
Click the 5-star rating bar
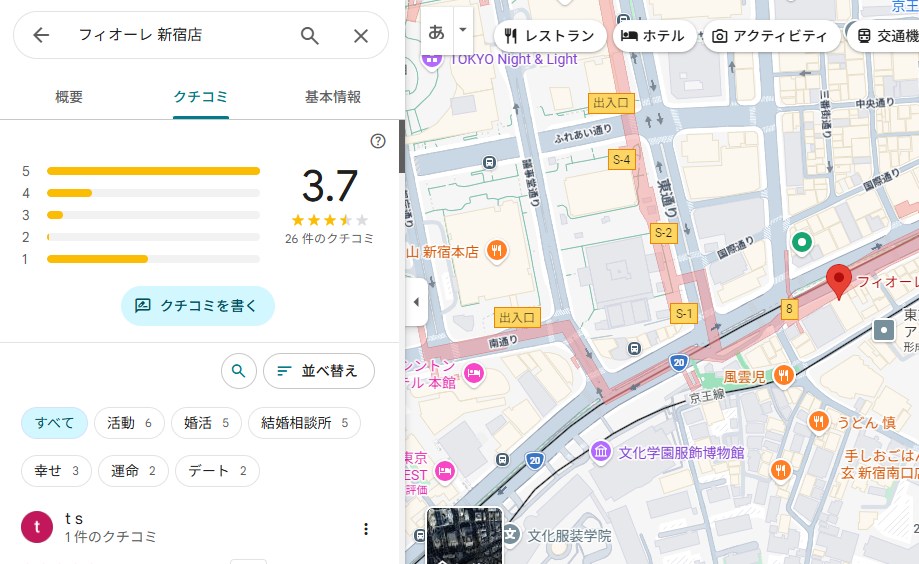point(153,171)
